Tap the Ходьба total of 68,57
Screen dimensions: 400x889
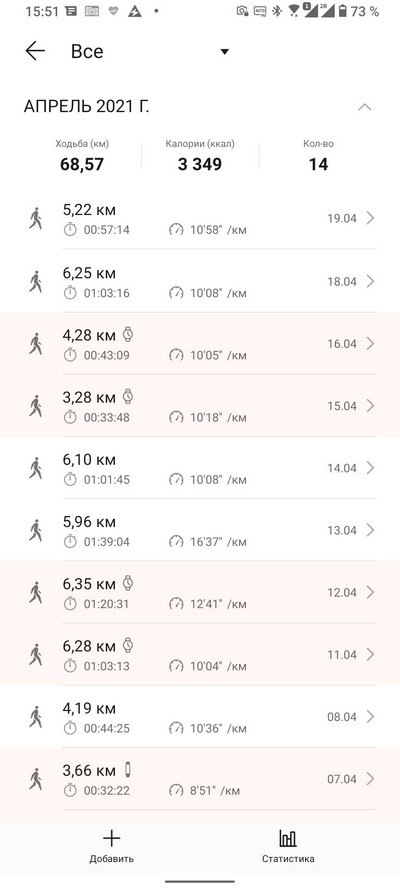82,164
